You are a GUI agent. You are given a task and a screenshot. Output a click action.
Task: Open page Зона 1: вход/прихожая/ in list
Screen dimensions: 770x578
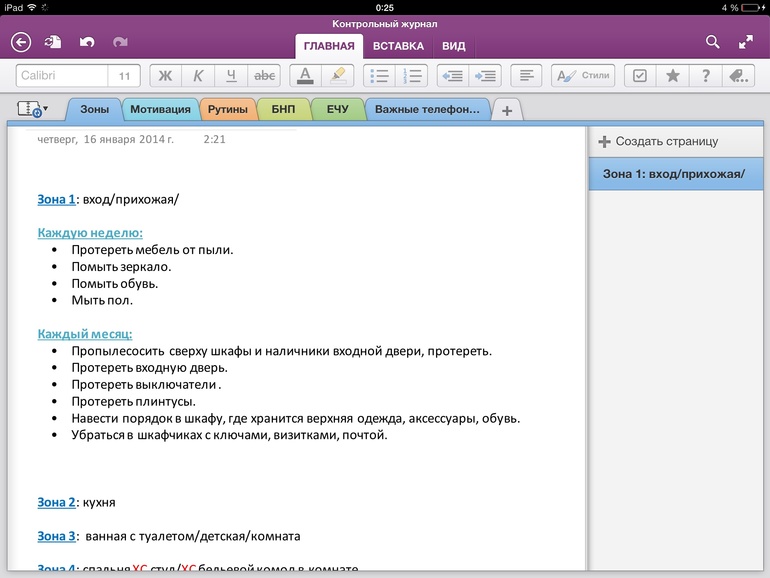tap(676, 174)
